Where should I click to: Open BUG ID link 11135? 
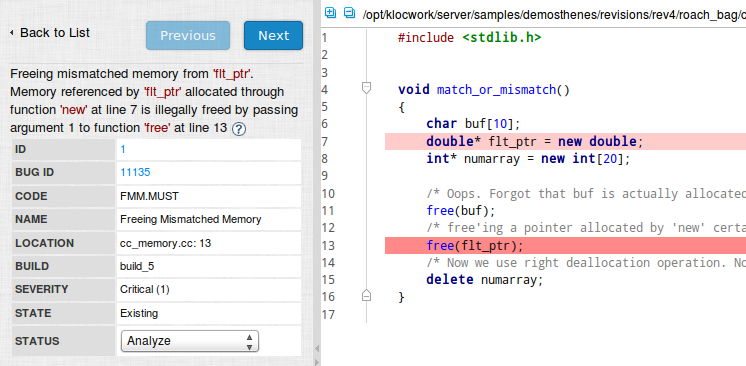135,172
